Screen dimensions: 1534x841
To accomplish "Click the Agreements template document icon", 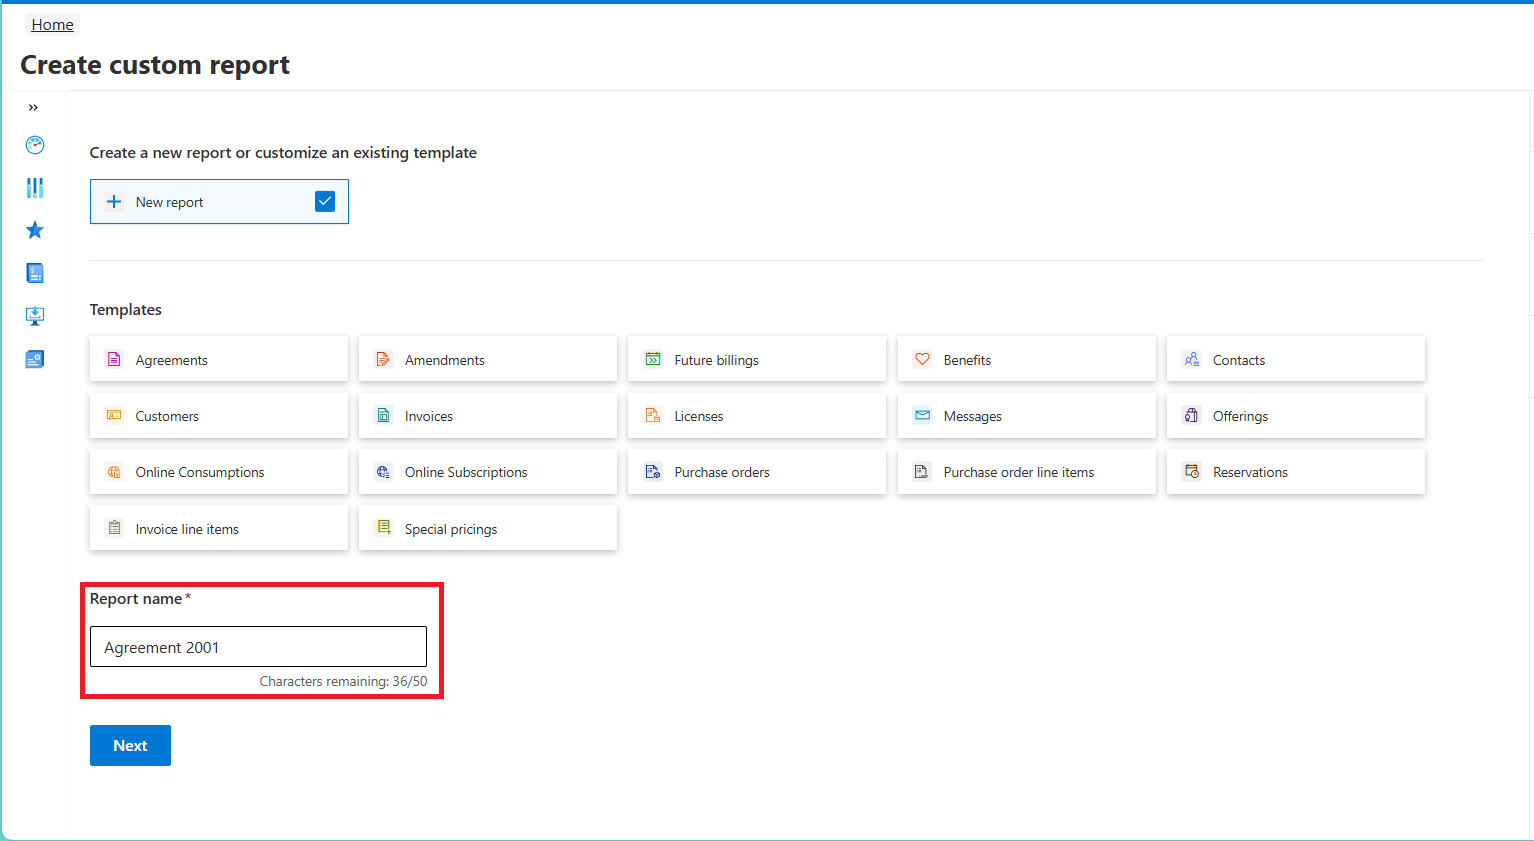I will click(114, 360).
